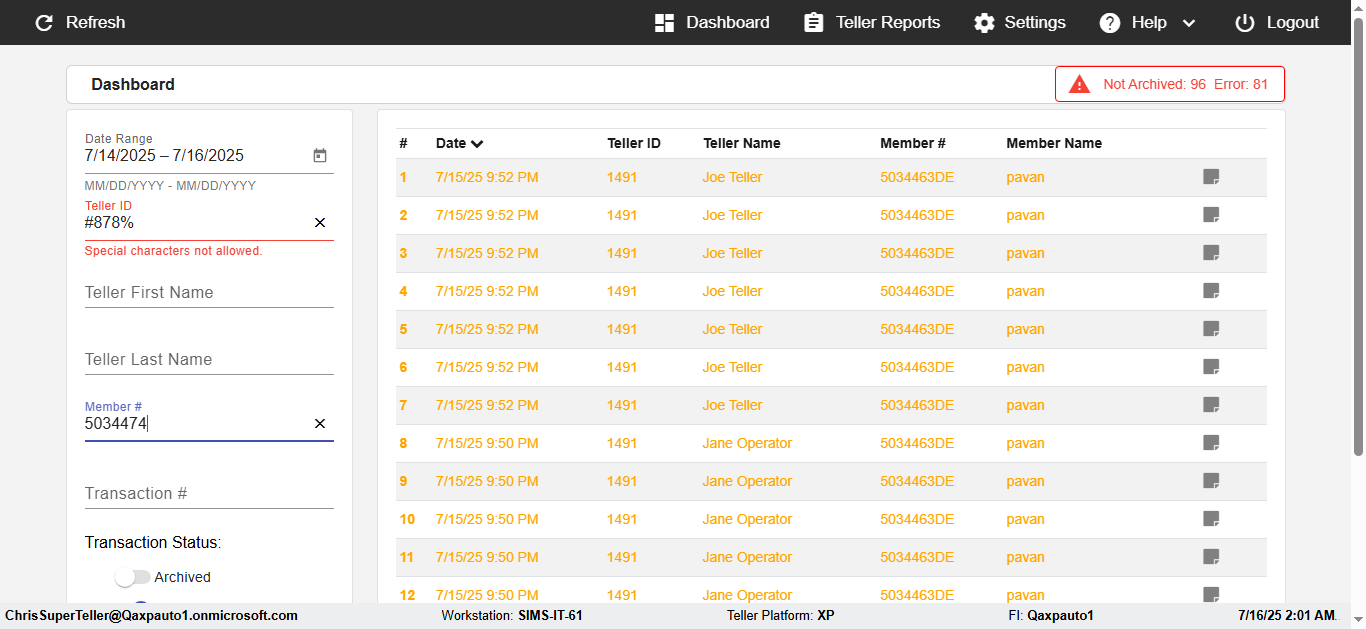Open the Dashboard menu item
1366x629 pixels.
(712, 22)
